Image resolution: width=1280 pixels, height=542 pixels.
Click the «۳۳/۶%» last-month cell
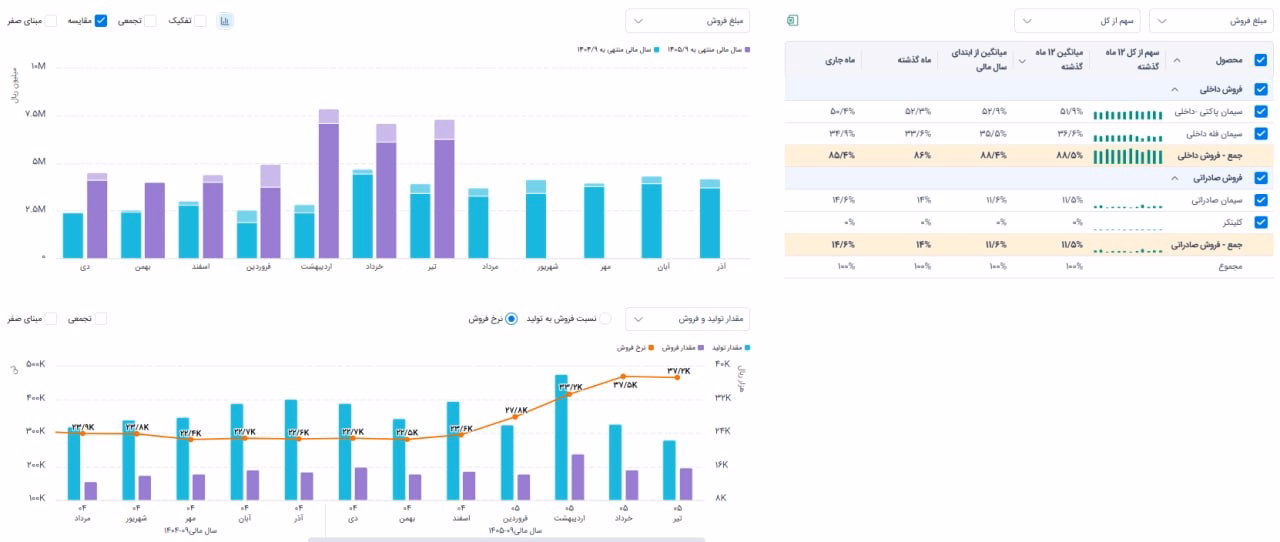918,133
